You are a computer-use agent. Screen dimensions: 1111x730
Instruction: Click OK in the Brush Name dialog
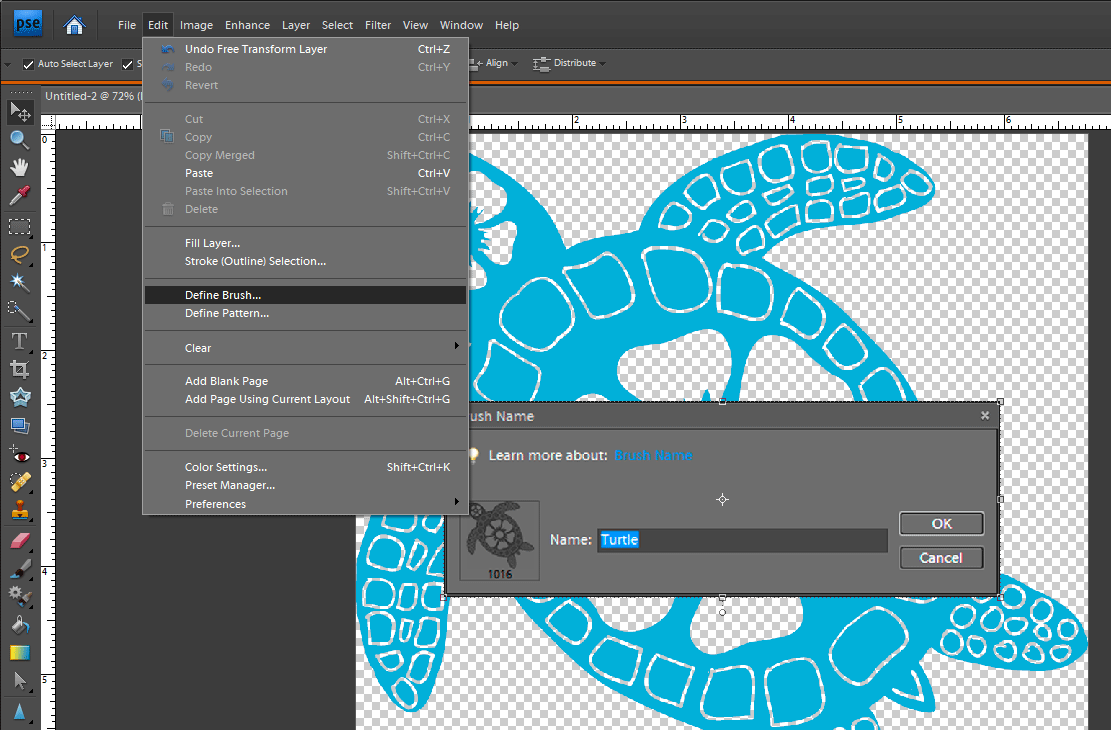(941, 524)
